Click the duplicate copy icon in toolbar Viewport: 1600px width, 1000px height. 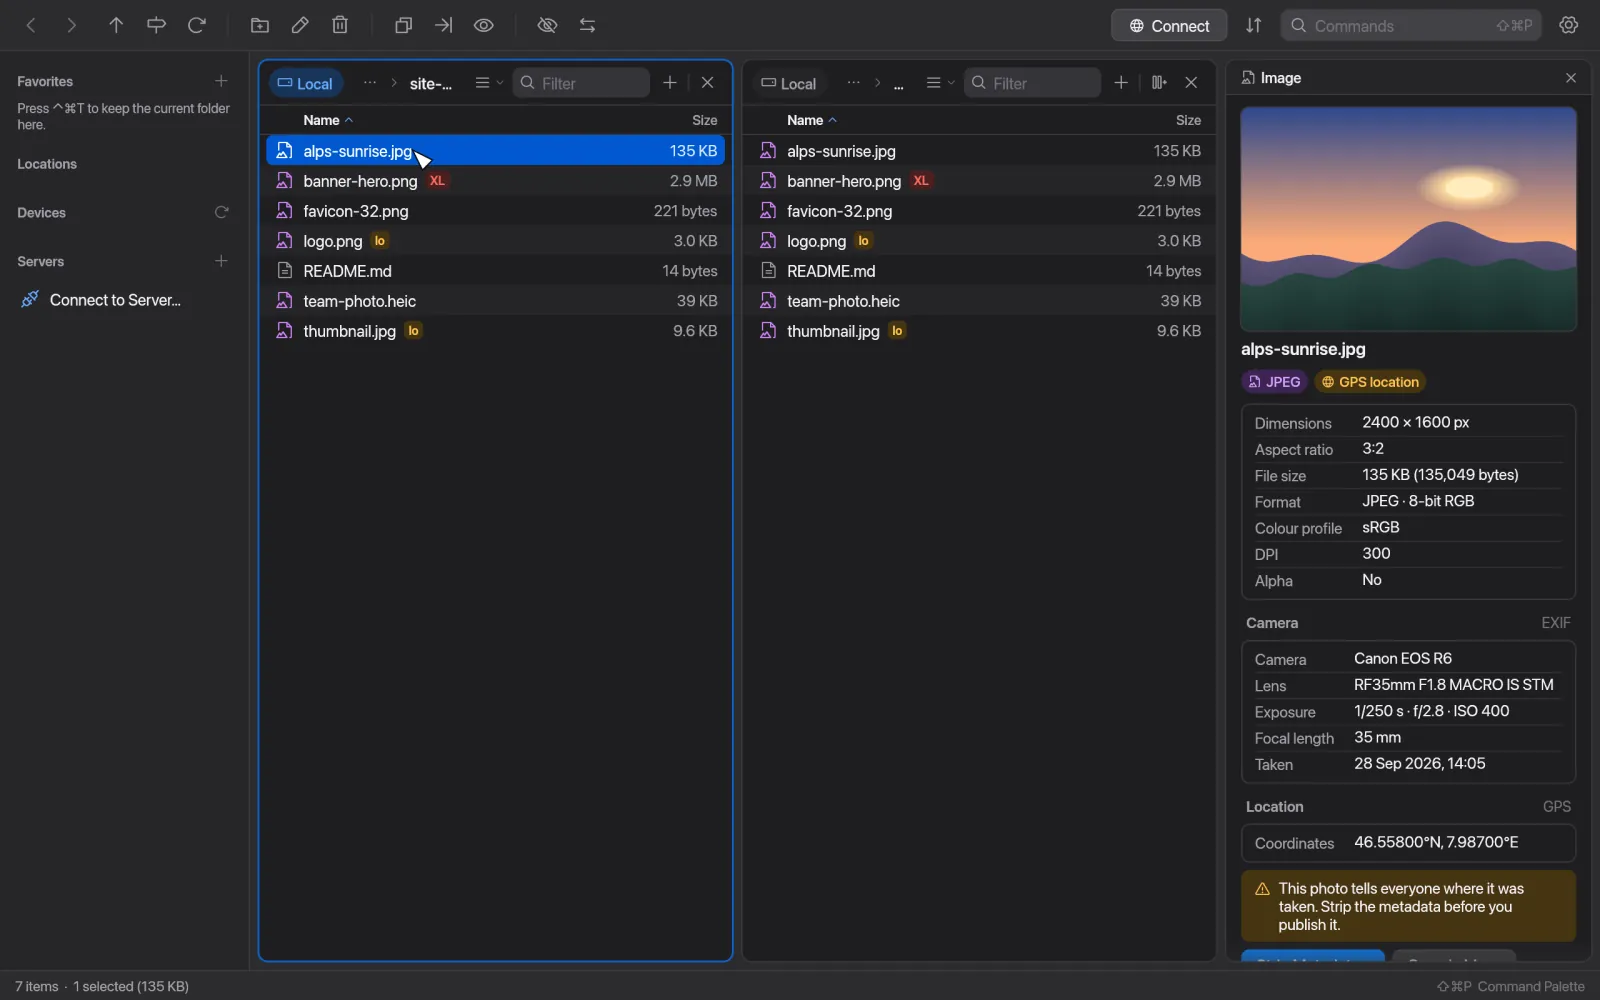pos(403,26)
